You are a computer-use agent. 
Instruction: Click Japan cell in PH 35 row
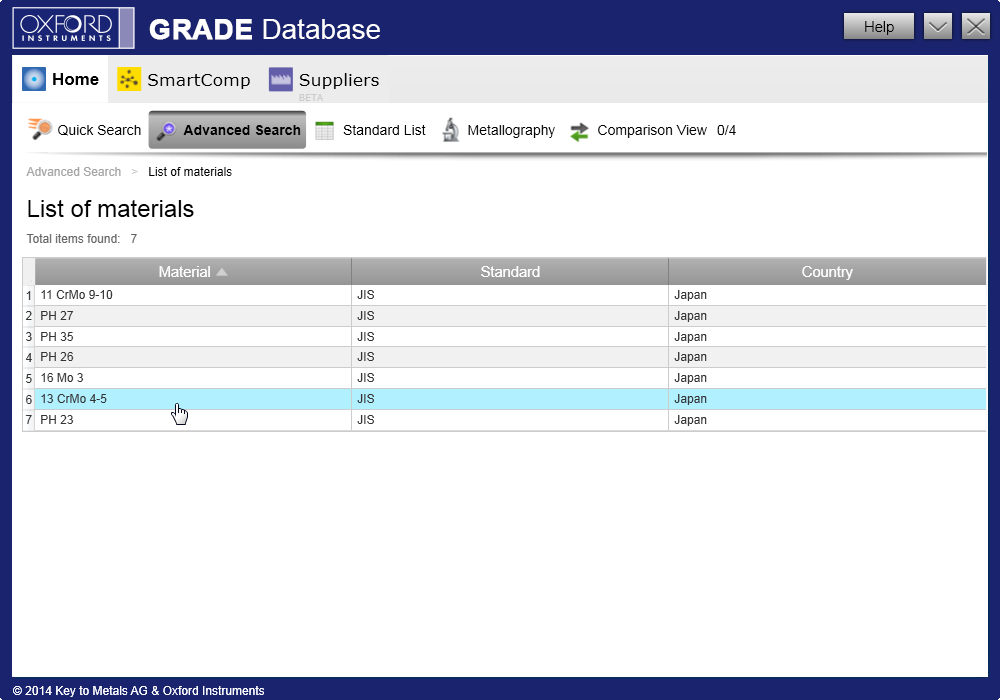[x=827, y=337]
